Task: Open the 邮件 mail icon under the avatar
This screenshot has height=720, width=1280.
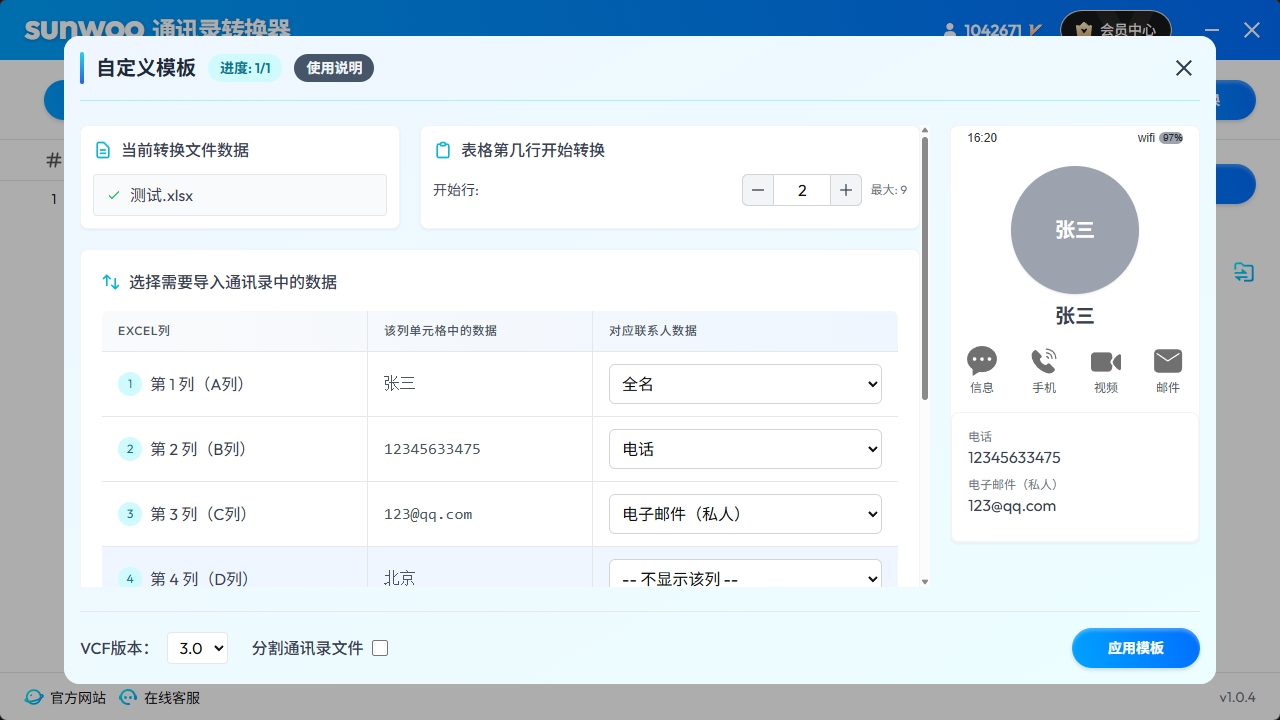Action: pos(1167,362)
